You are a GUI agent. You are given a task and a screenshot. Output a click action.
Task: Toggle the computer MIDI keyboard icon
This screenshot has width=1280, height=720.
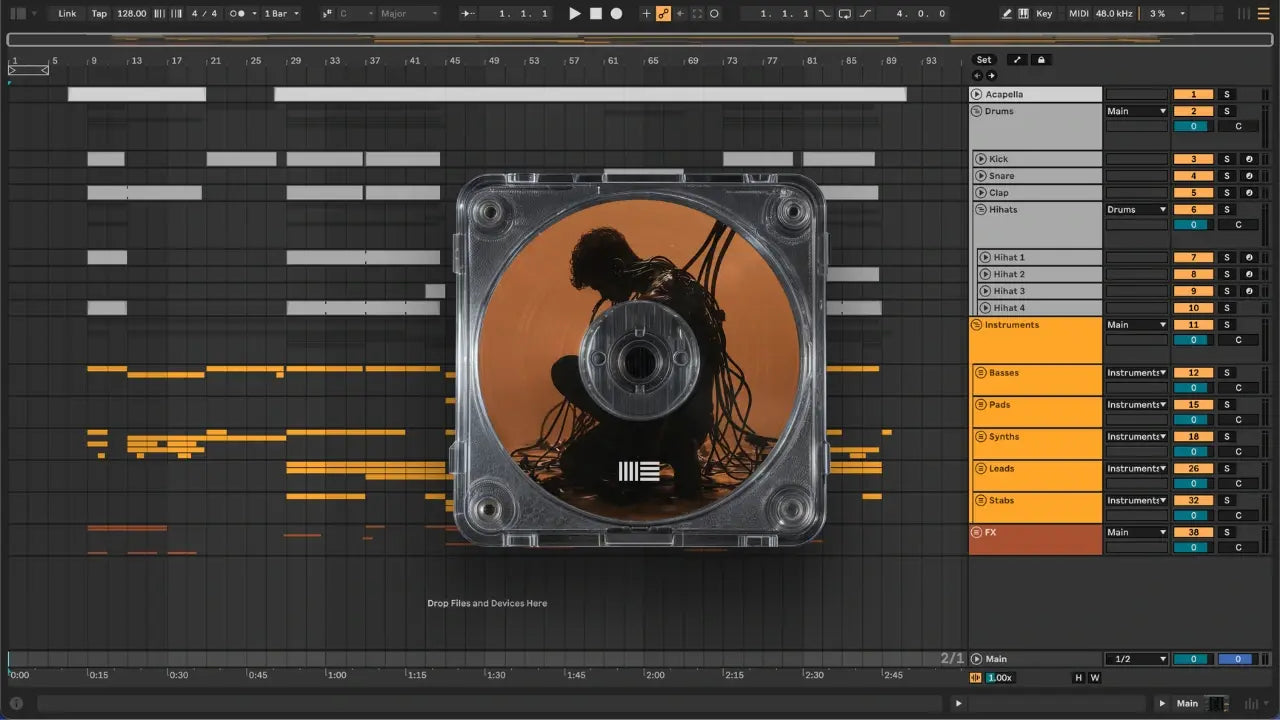(x=1023, y=14)
